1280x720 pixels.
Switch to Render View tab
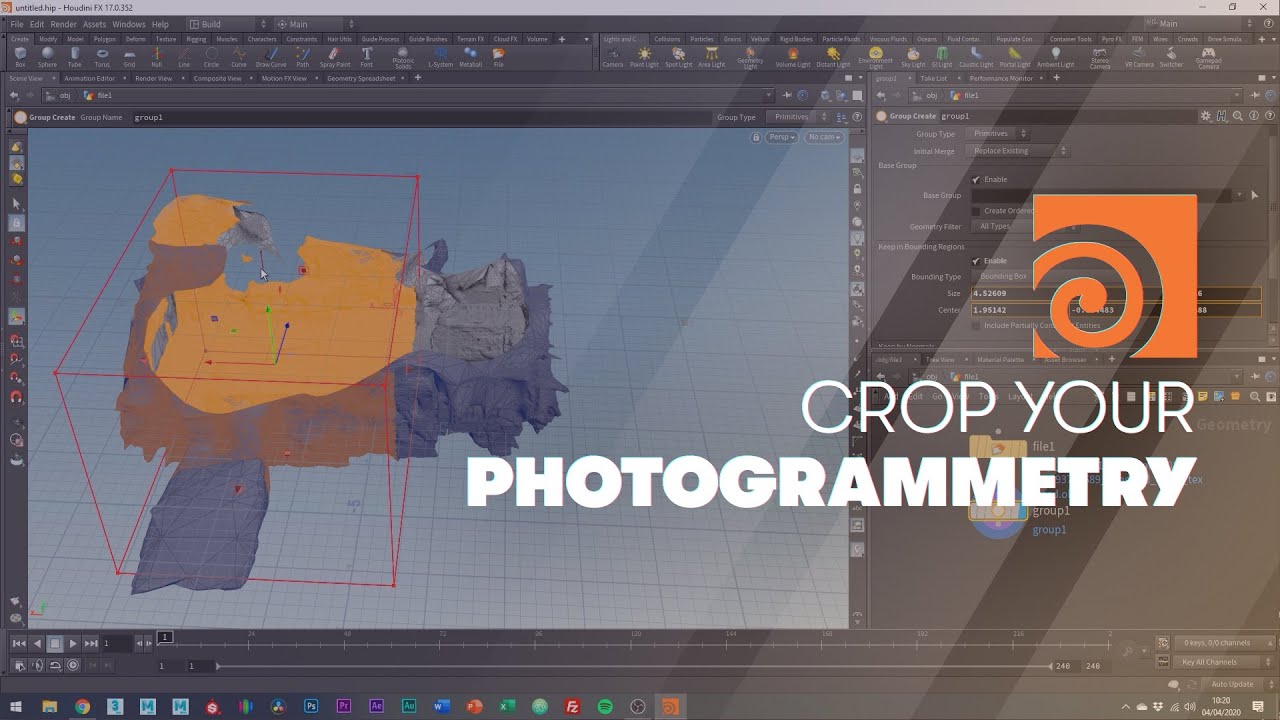click(153, 78)
